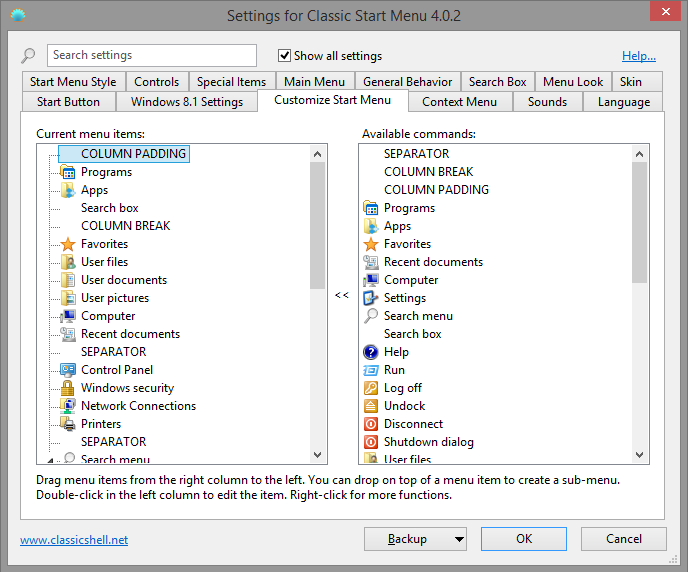Click the Cancel button
Screen dimensions: 688x572
coord(624,539)
